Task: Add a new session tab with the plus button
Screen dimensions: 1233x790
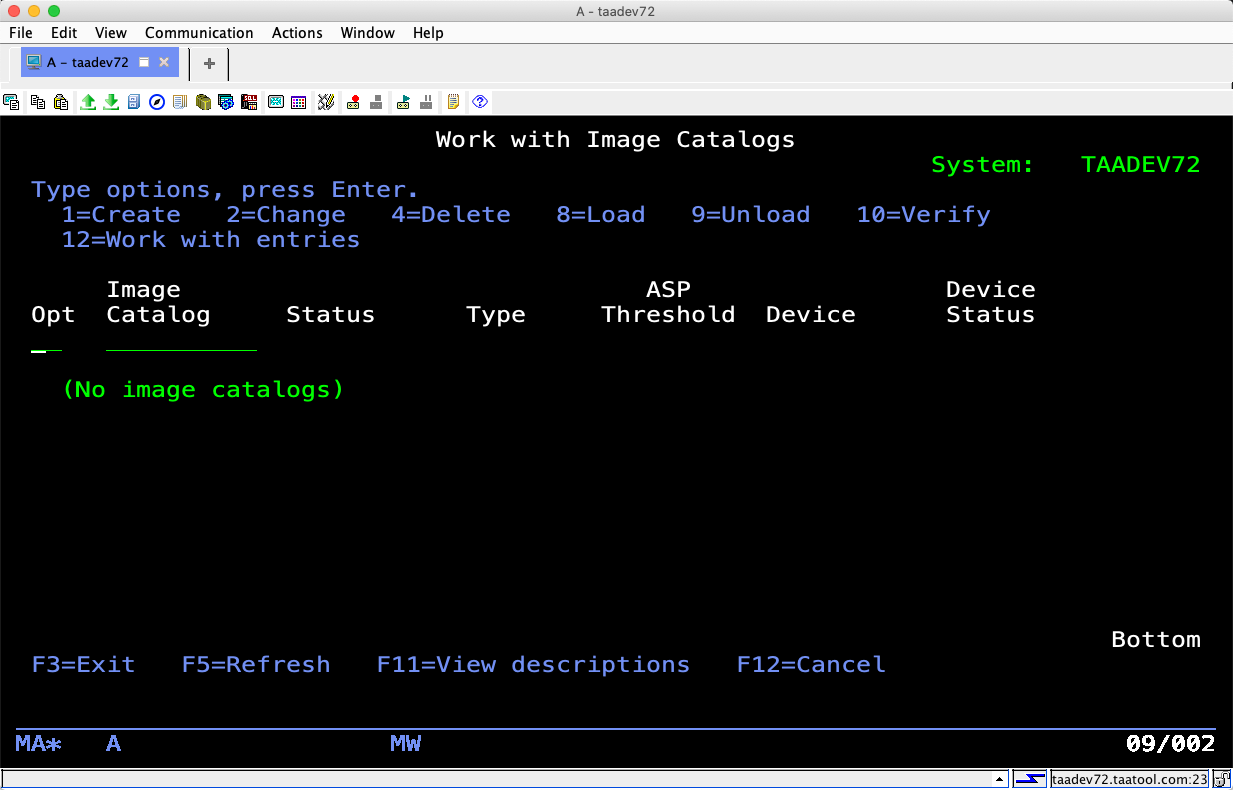Action: tap(209, 63)
